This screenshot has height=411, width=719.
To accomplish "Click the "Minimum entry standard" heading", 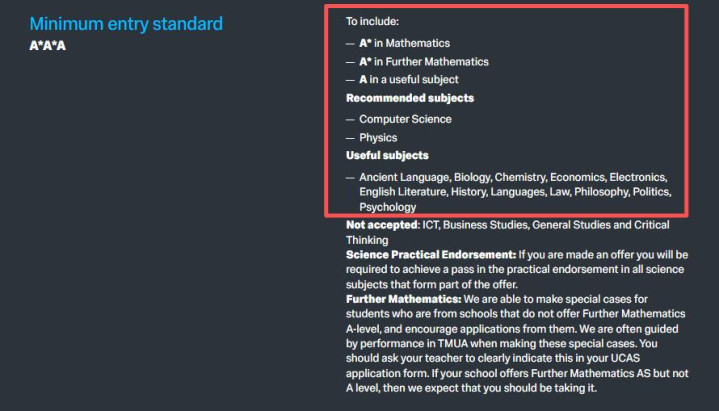I will click(x=126, y=23).
